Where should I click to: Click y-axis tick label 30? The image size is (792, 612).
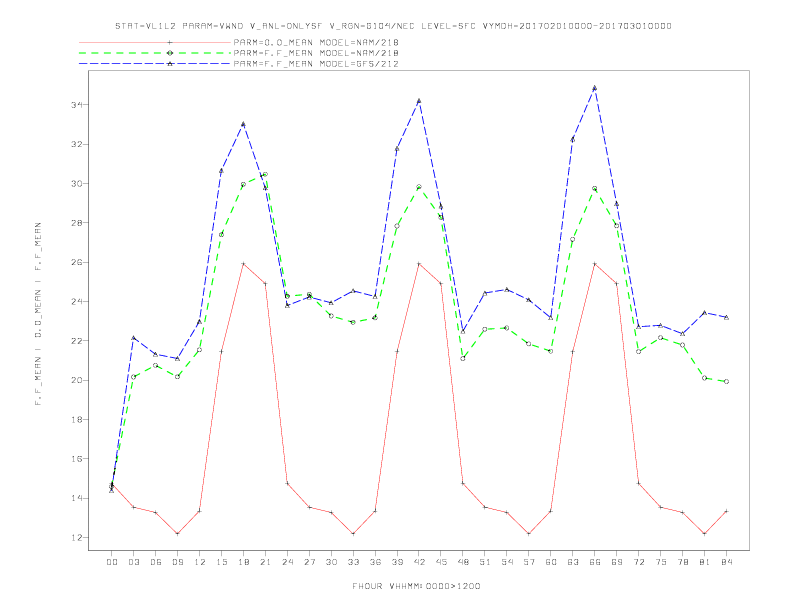[77, 184]
